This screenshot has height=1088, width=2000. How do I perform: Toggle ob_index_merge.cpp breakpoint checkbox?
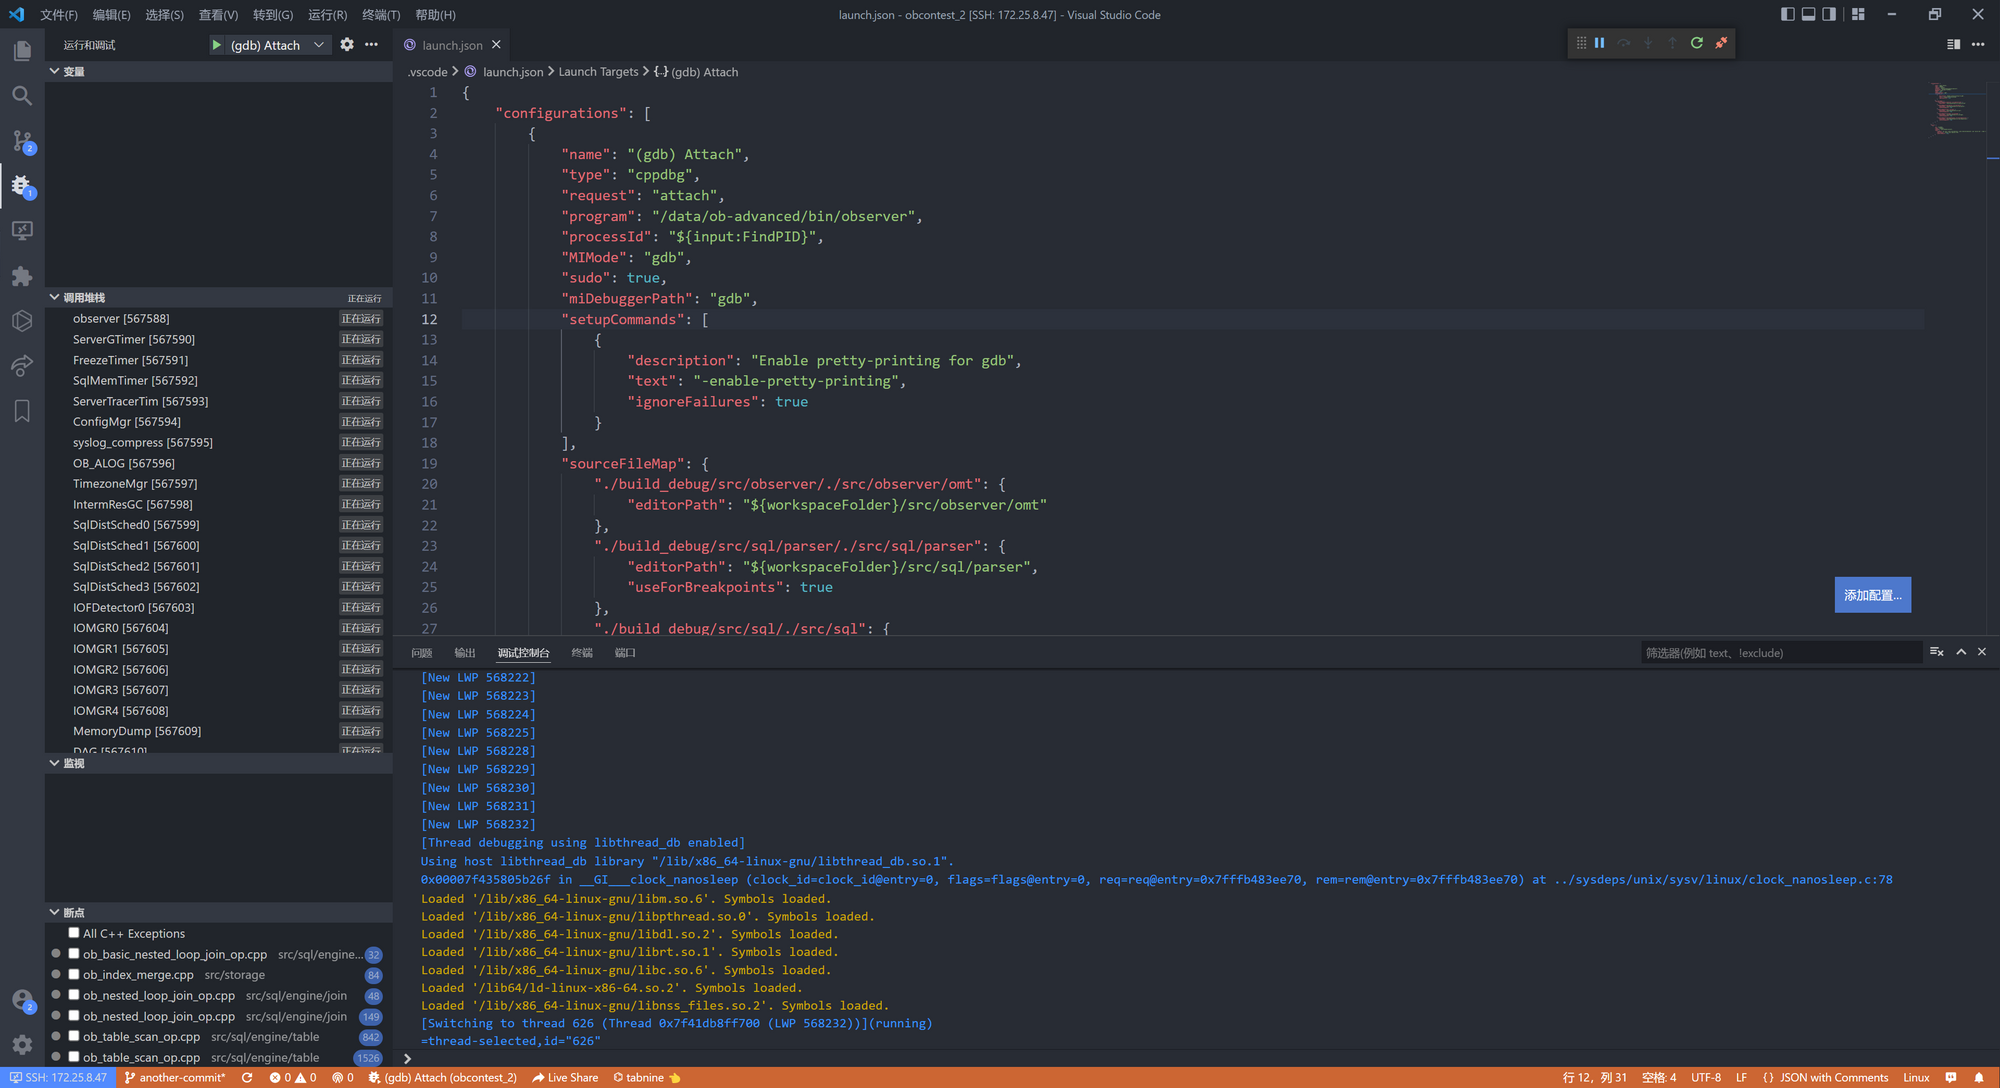pos(73,975)
